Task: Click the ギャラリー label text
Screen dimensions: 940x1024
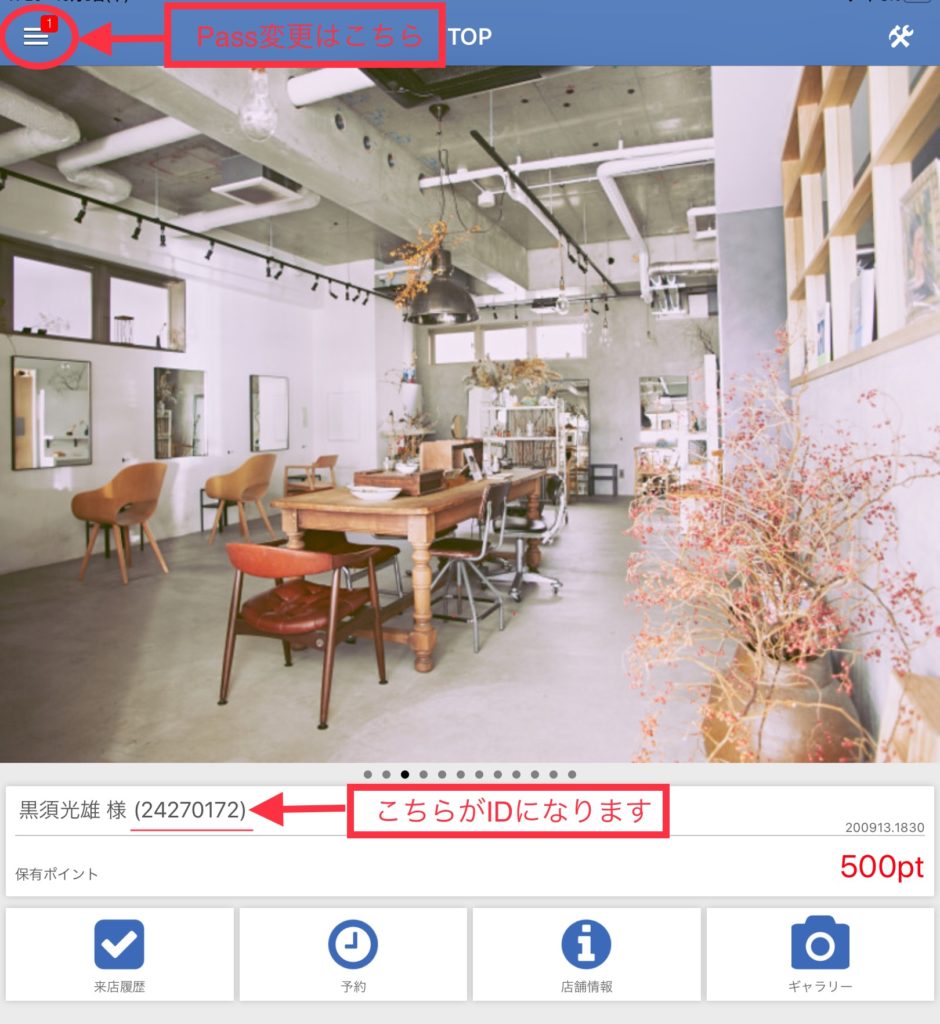Action: (x=820, y=986)
